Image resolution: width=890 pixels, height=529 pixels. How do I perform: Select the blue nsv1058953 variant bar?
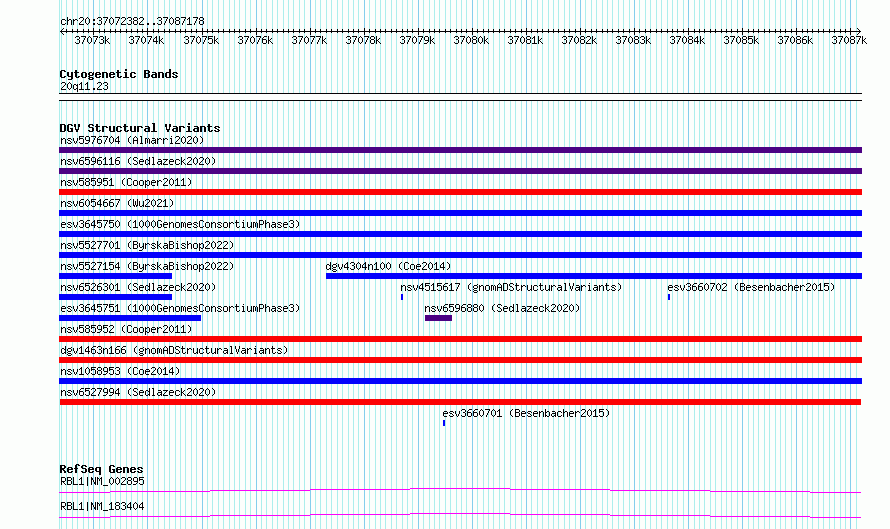[x=460, y=381]
